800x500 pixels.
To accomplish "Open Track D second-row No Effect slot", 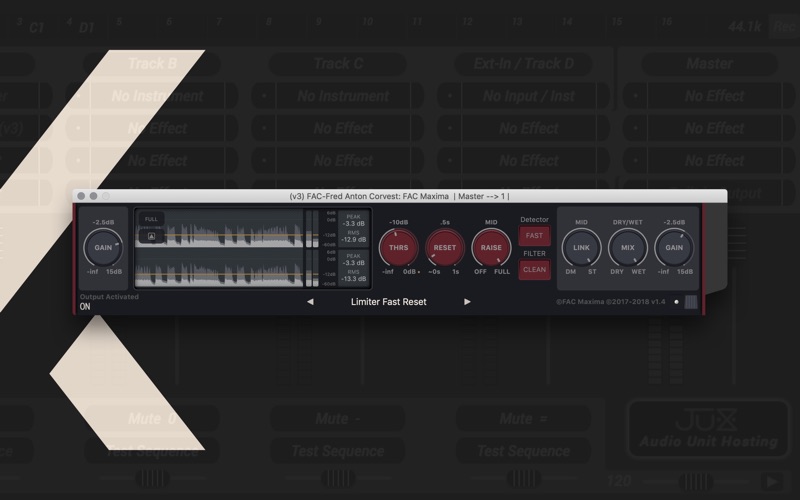I will (529, 129).
